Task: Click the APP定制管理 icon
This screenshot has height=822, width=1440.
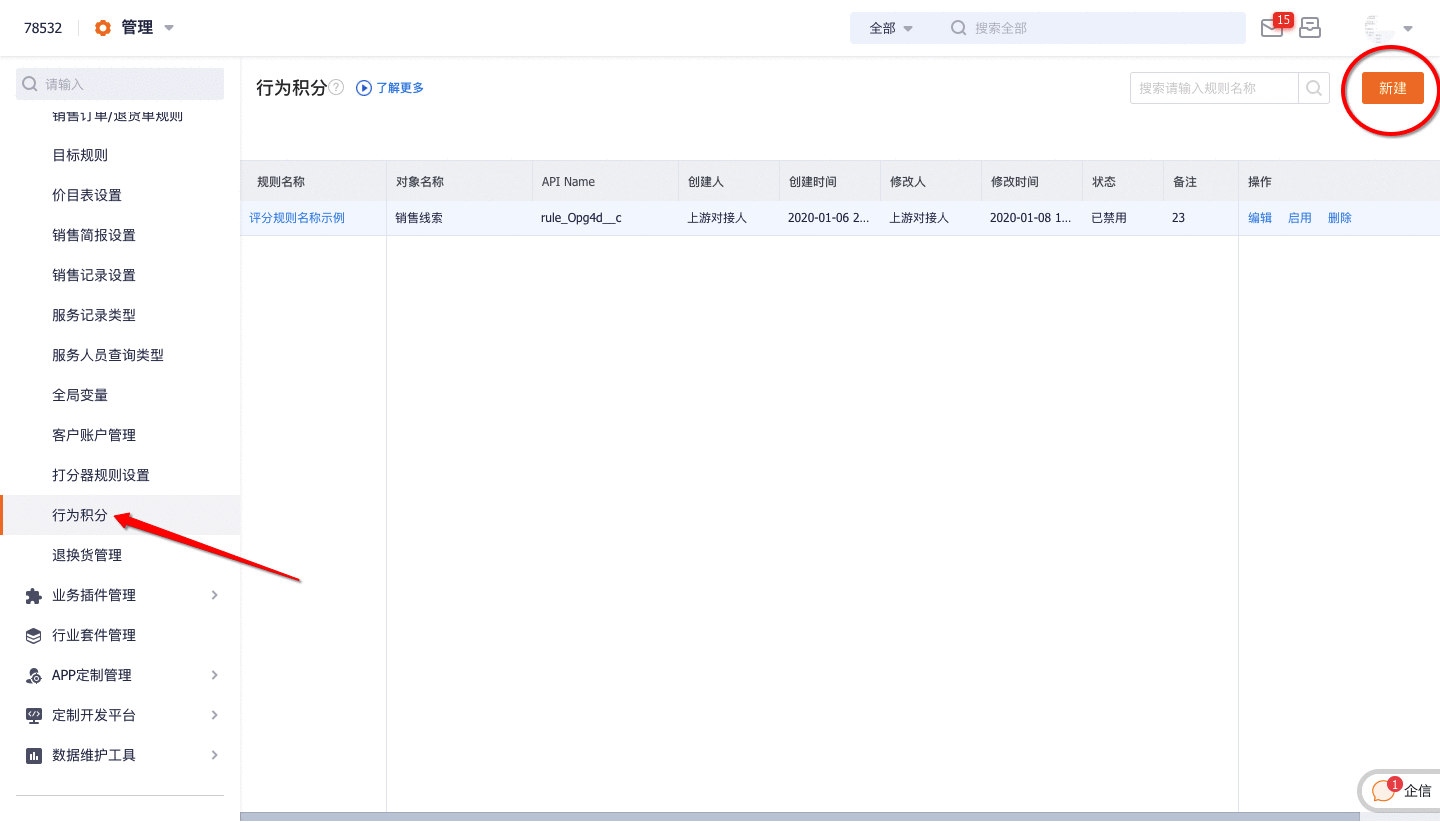Action: pos(34,676)
